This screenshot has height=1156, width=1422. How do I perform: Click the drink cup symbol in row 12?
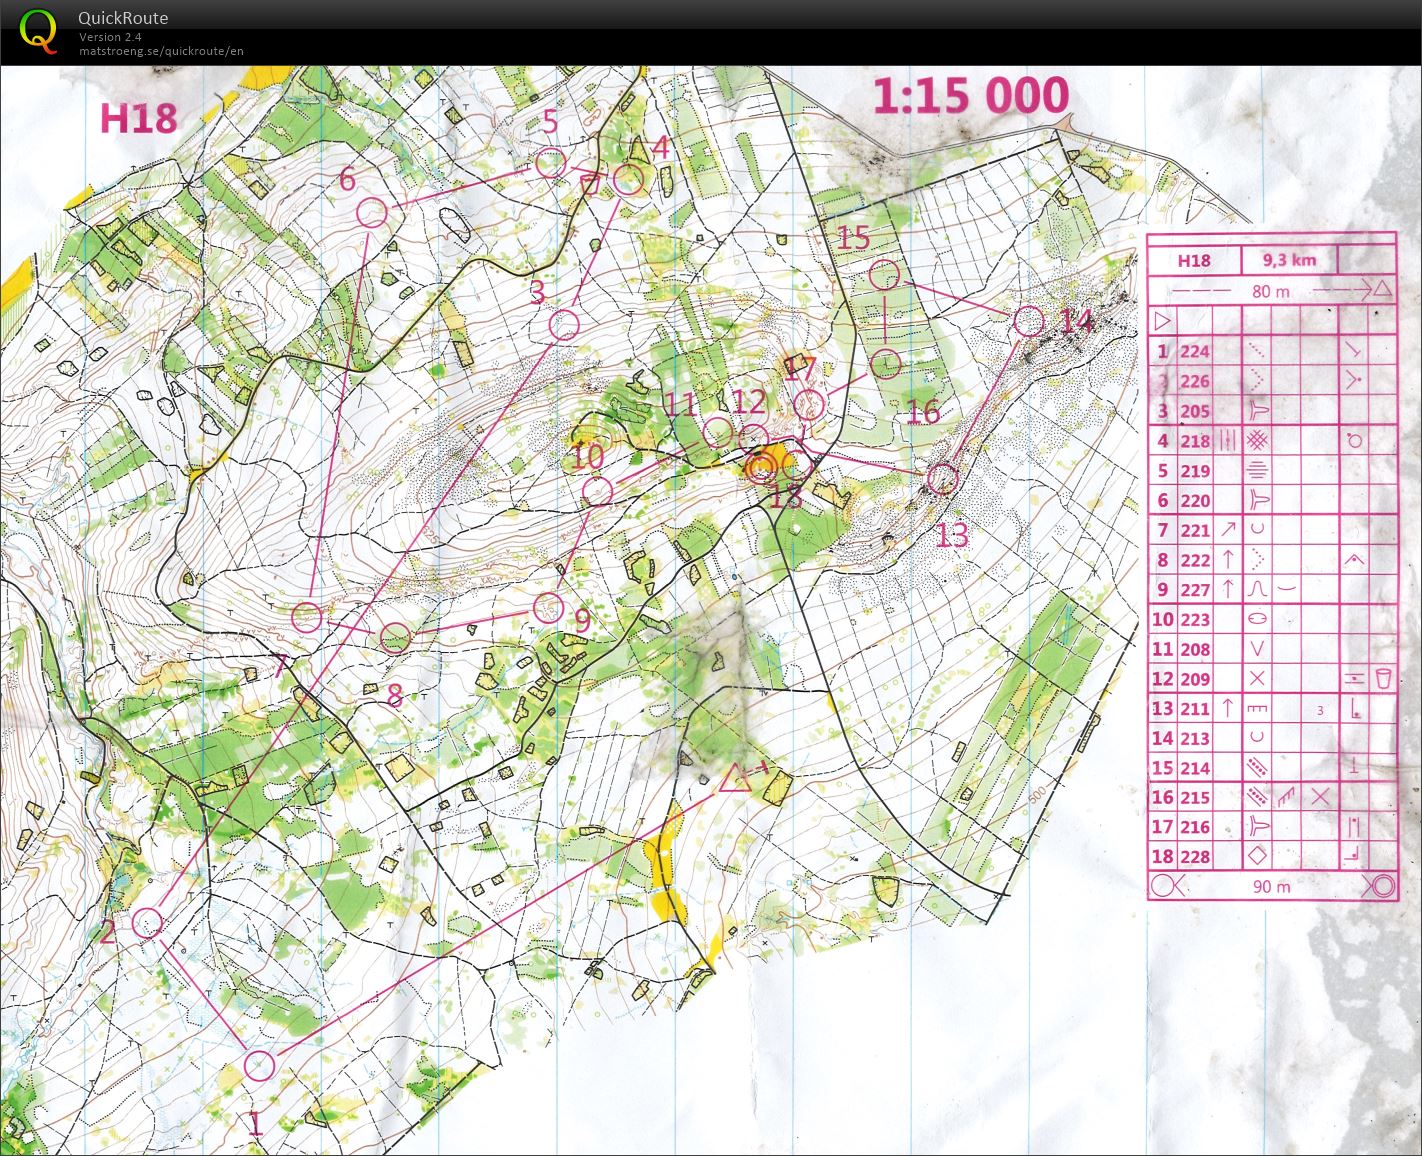point(1383,679)
